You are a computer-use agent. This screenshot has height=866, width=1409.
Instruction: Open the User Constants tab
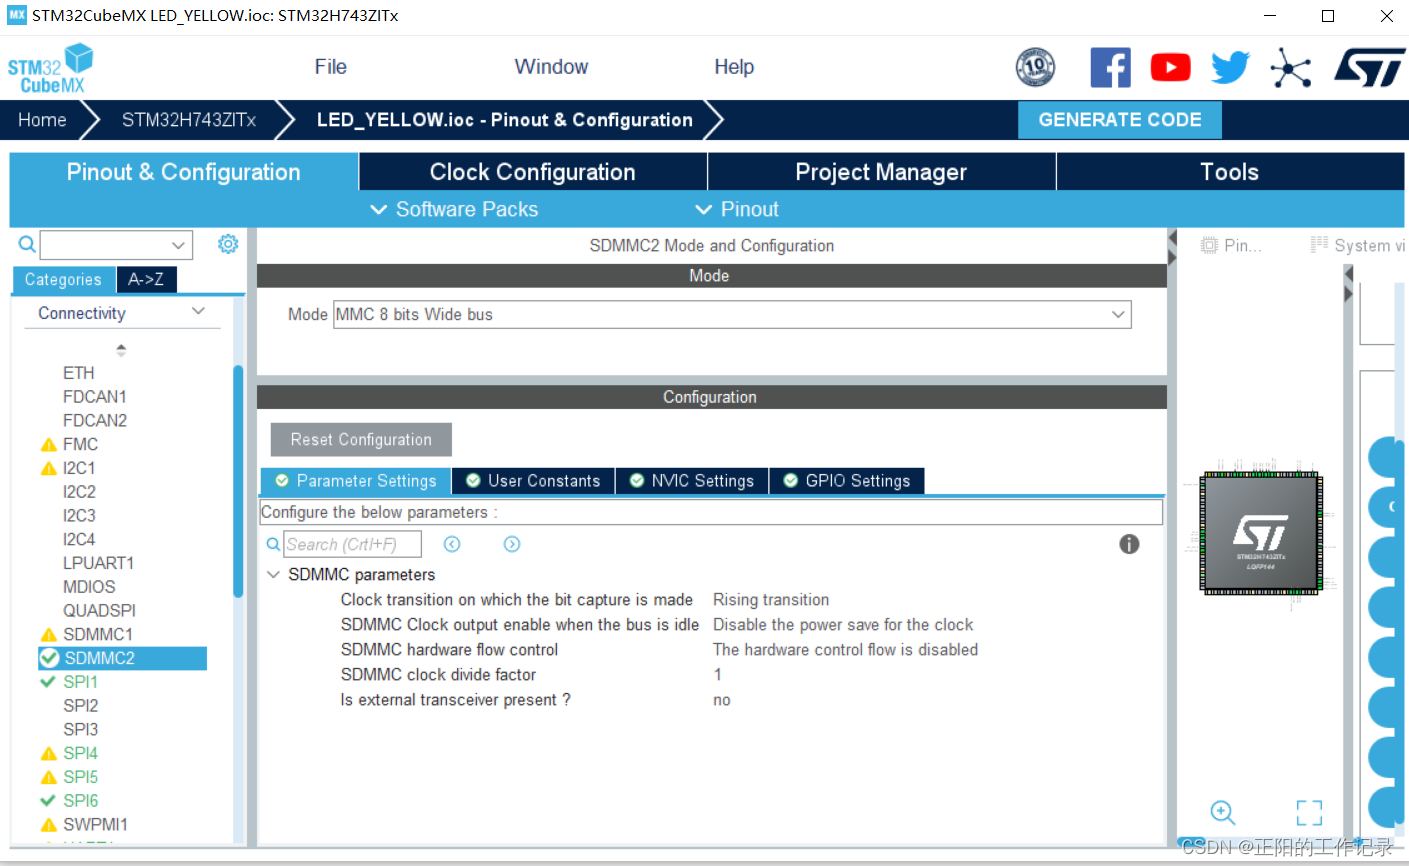tap(533, 481)
